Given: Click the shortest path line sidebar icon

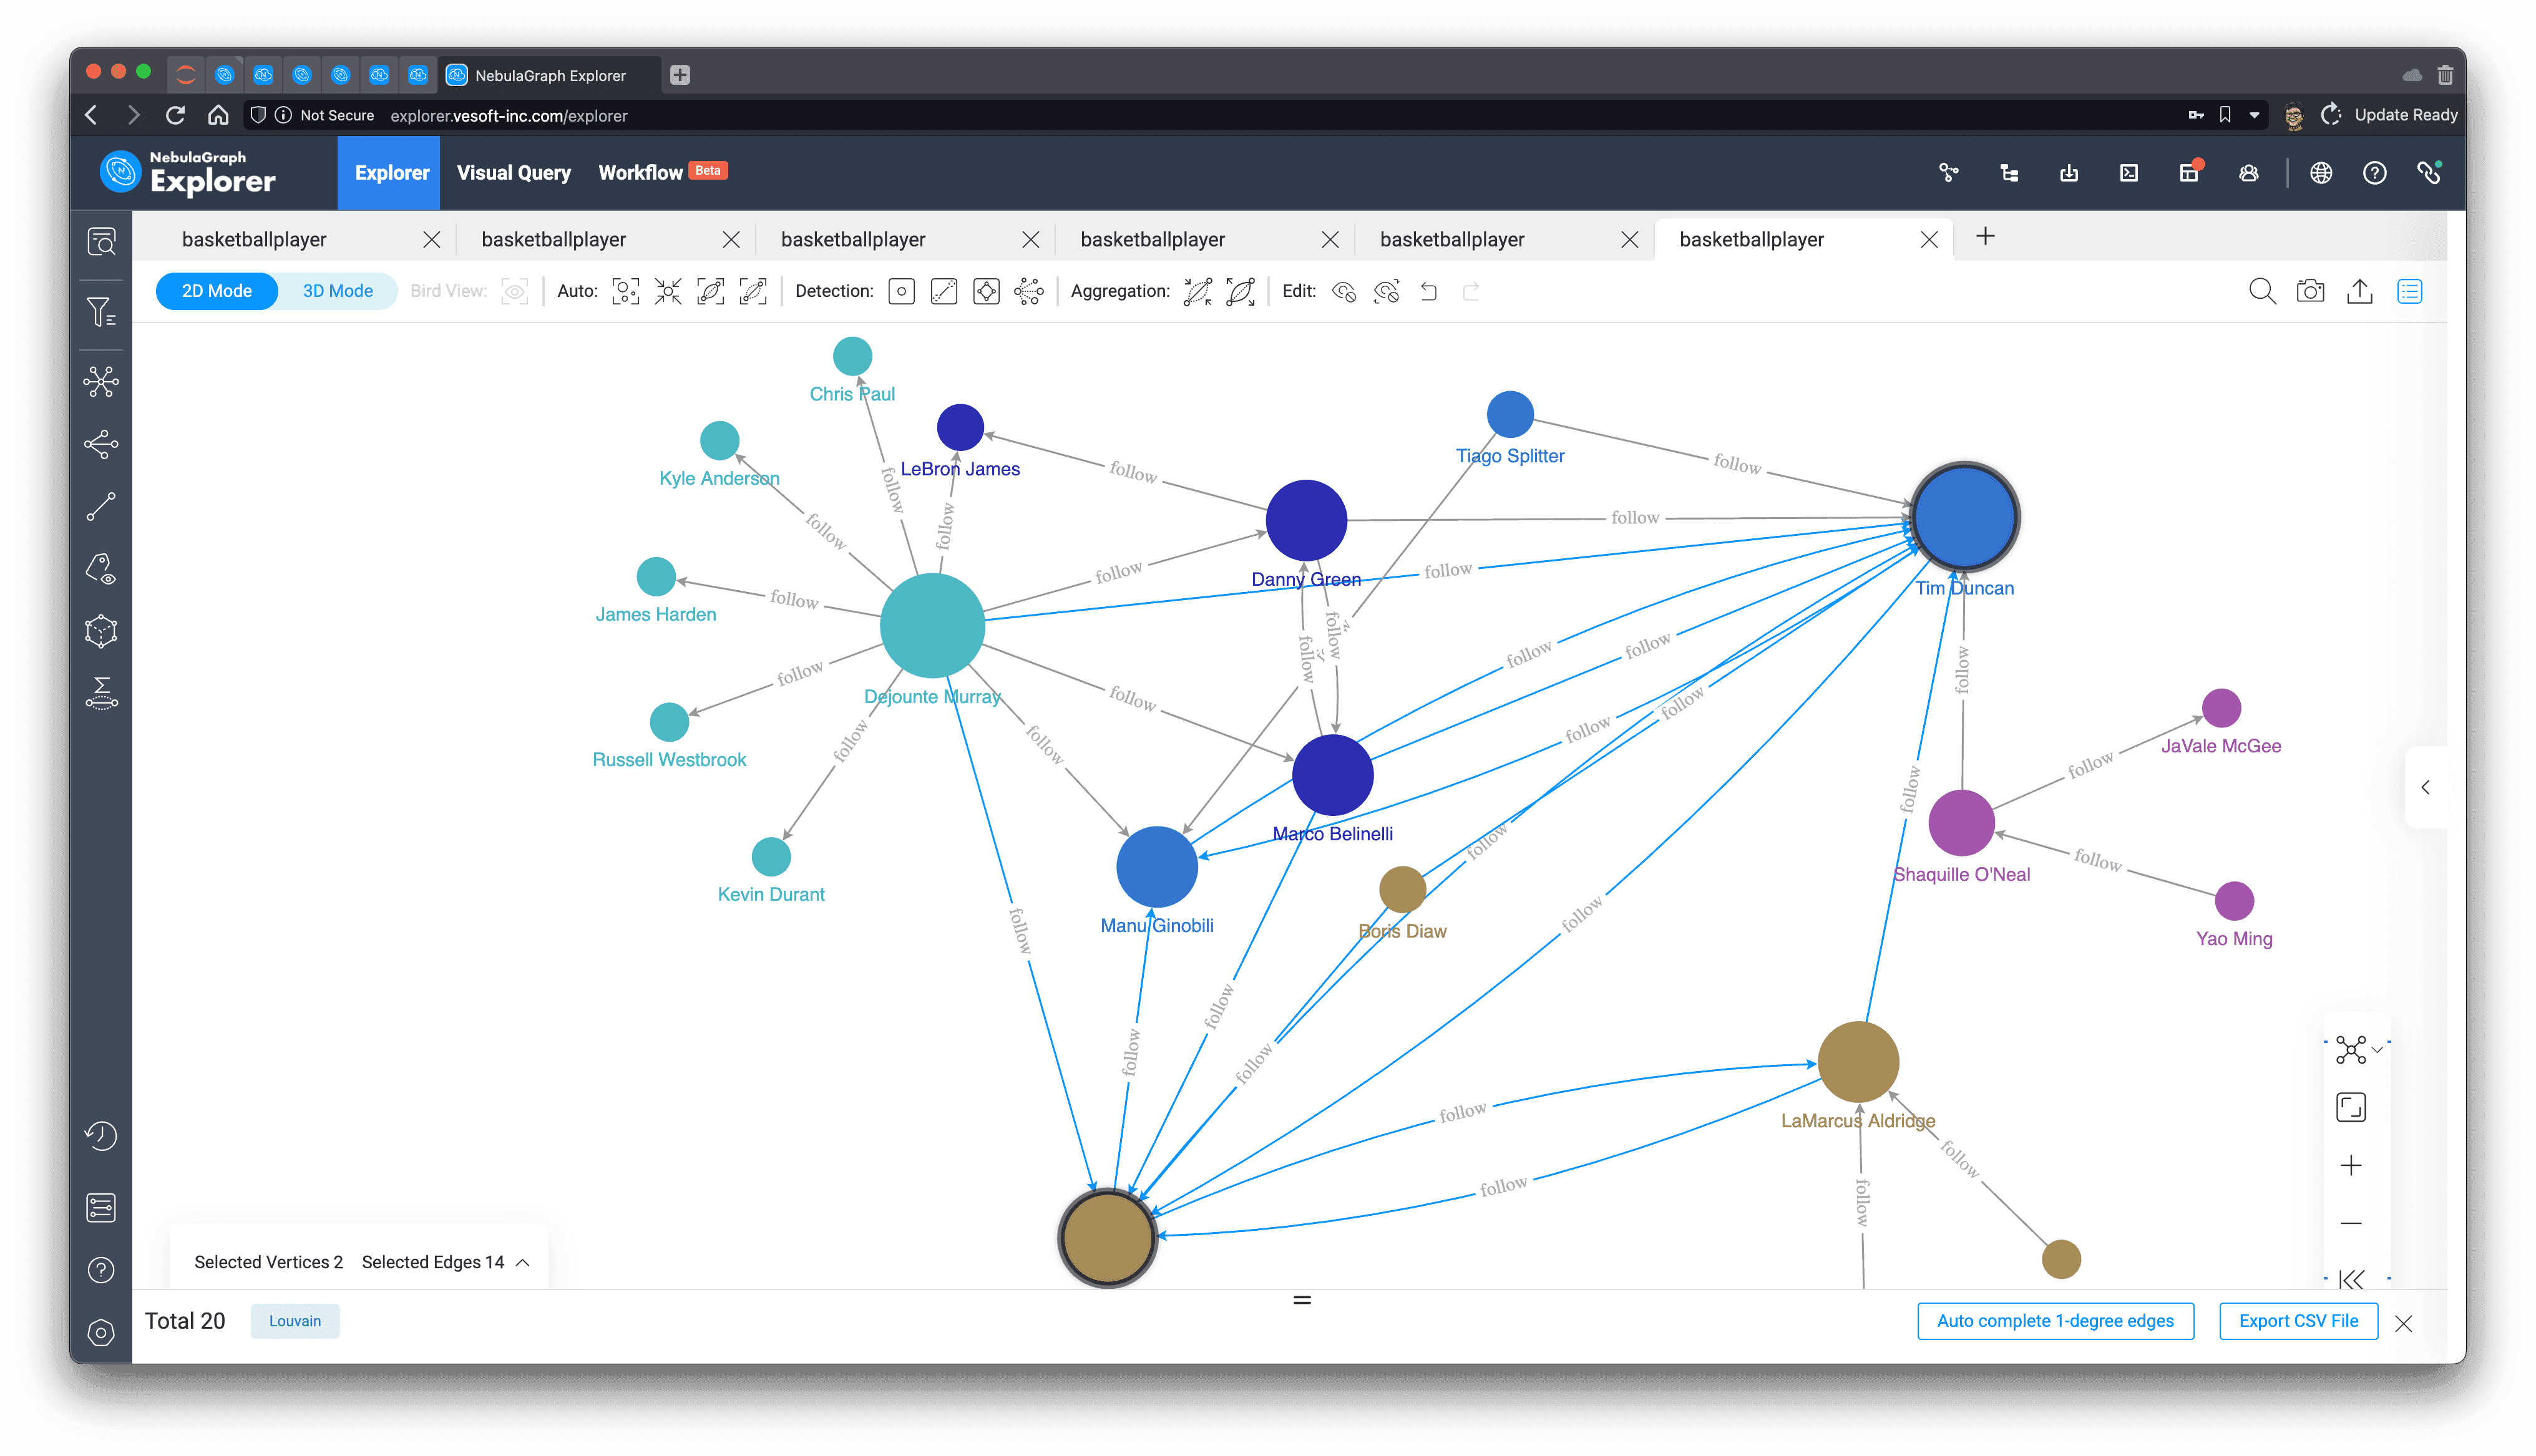Looking at the screenshot, I should 101,506.
